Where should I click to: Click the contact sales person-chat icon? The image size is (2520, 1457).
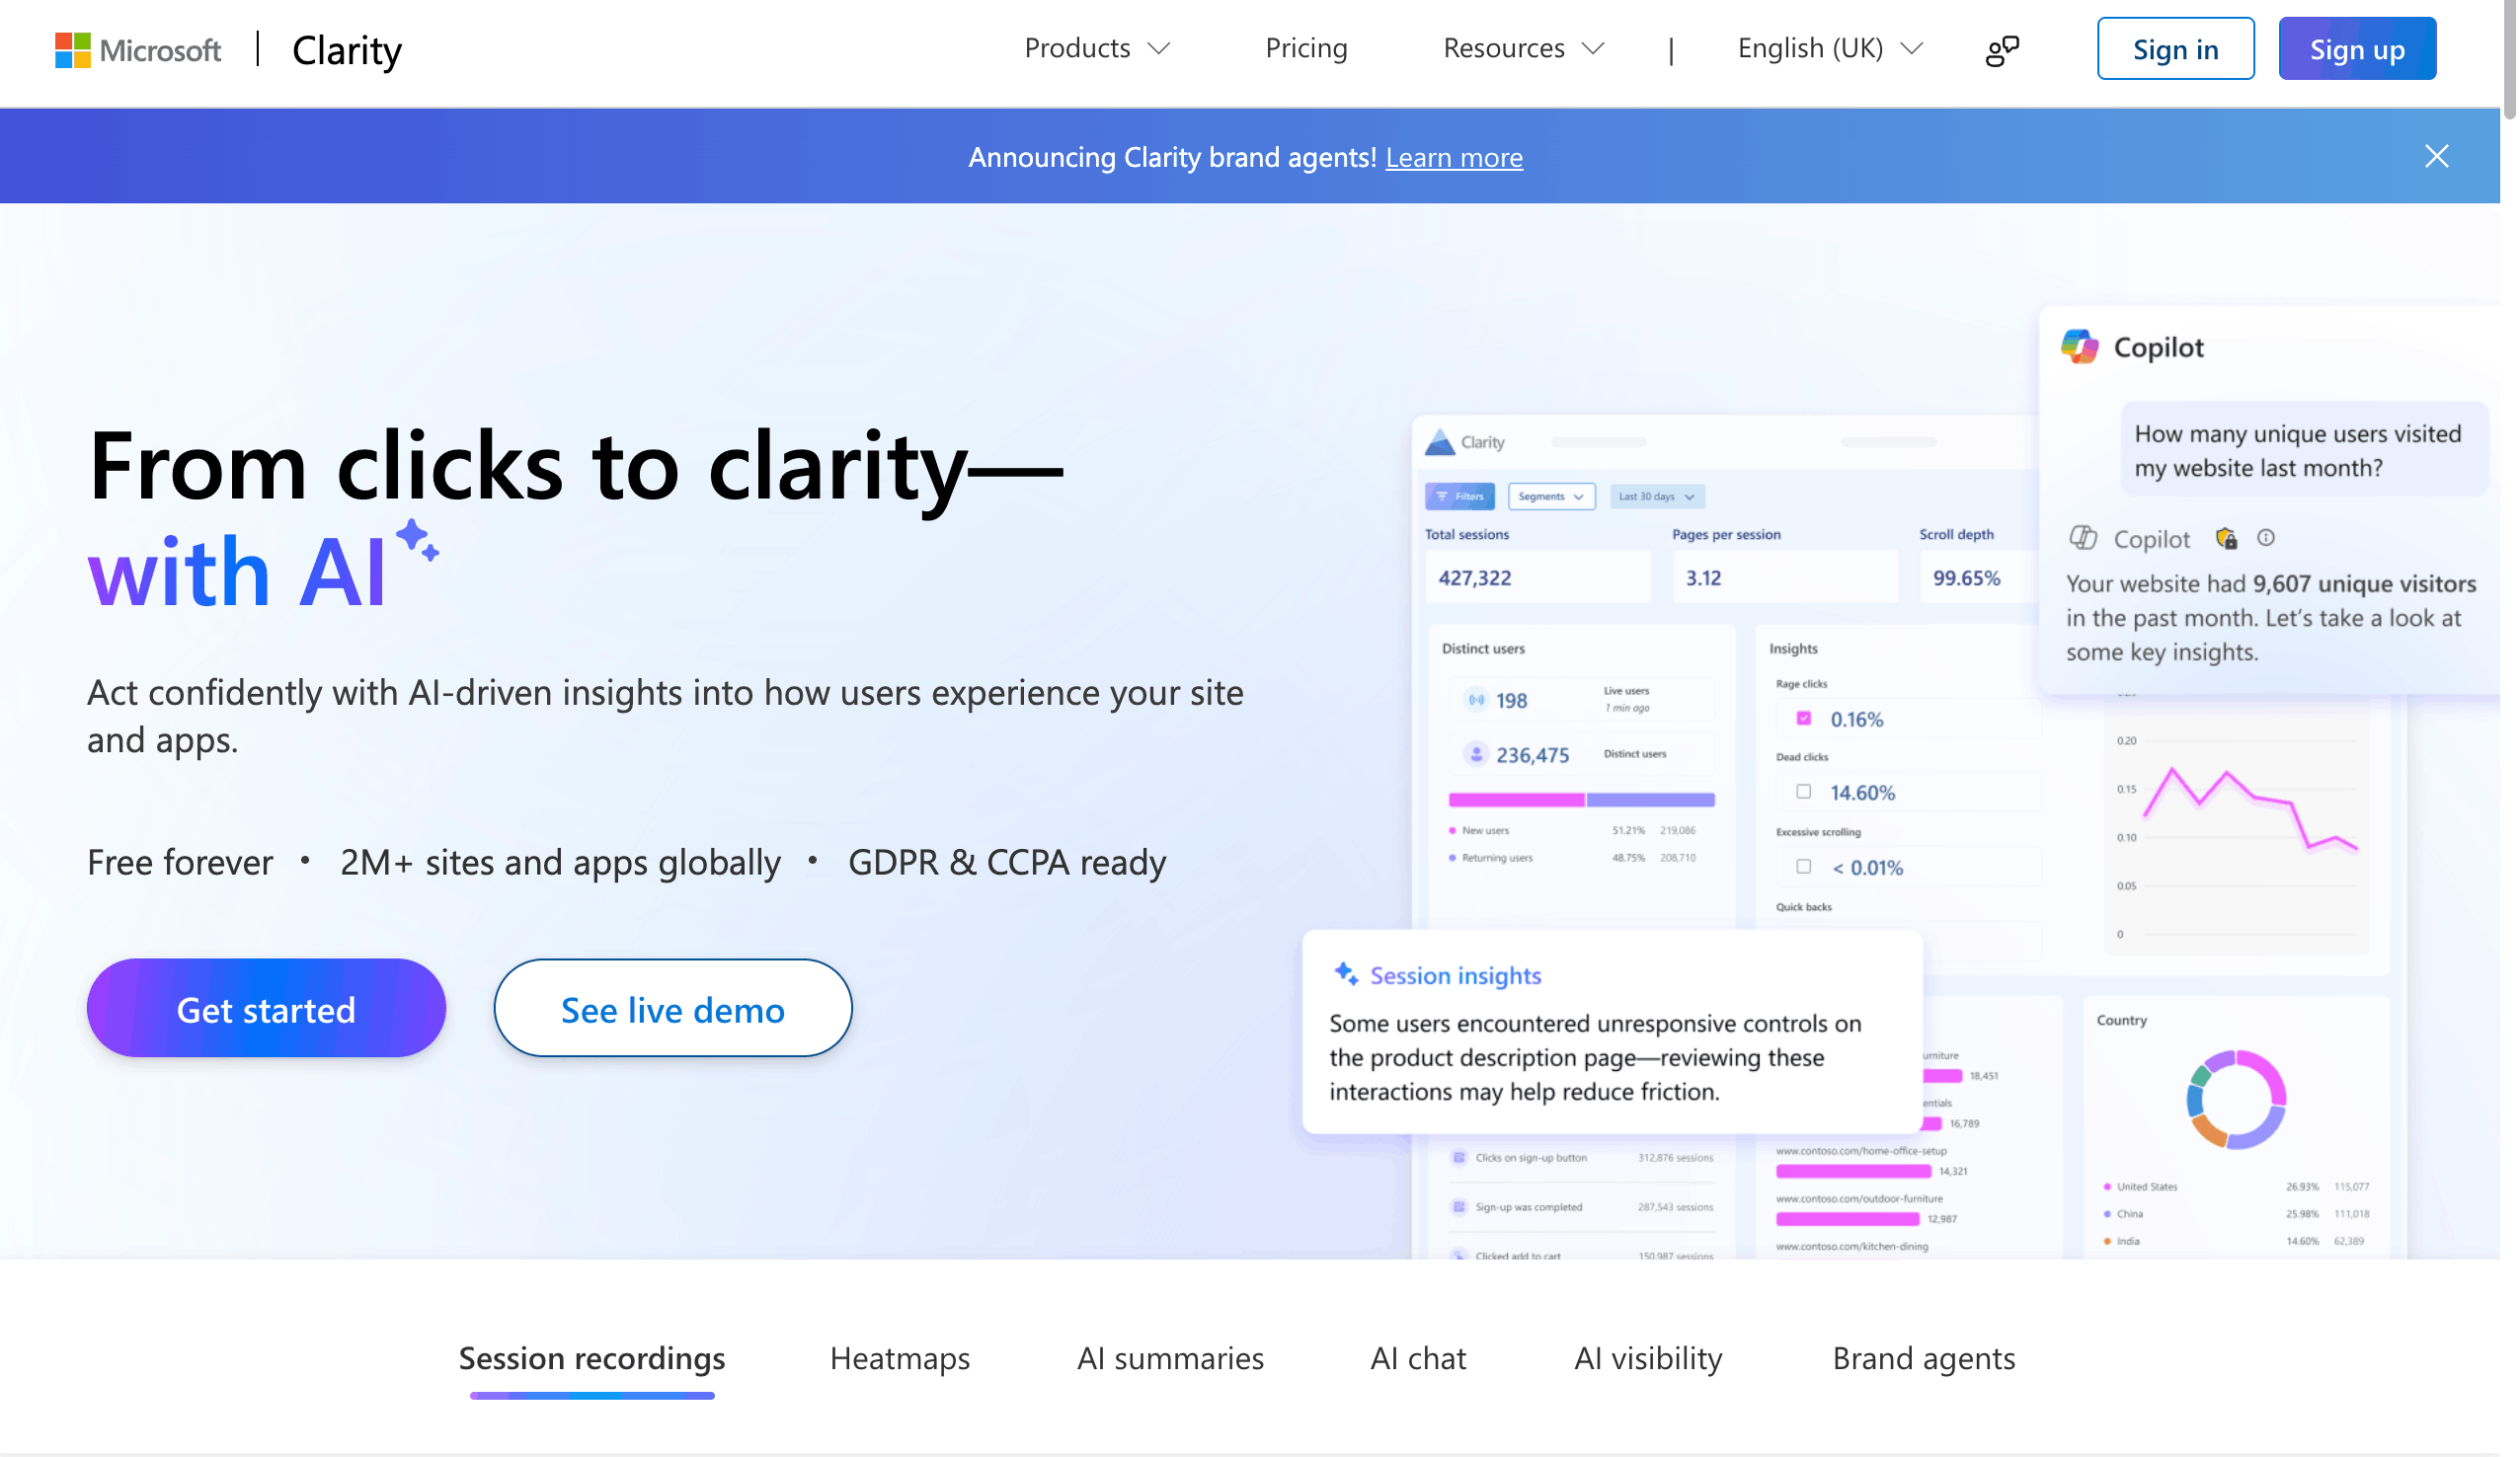coord(2002,50)
